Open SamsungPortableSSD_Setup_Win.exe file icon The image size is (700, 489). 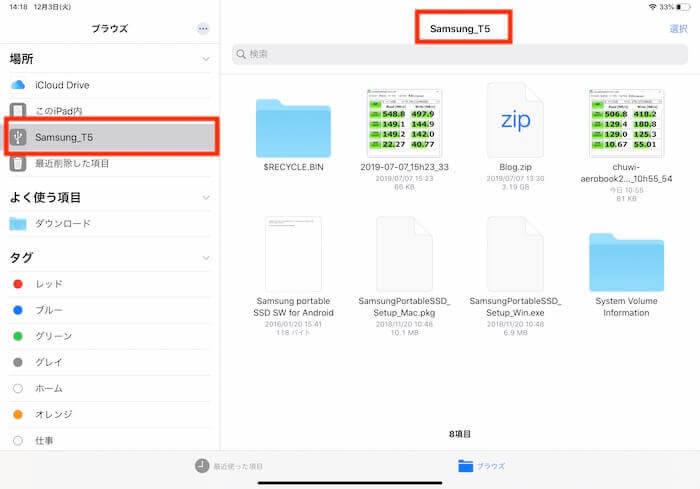point(515,254)
